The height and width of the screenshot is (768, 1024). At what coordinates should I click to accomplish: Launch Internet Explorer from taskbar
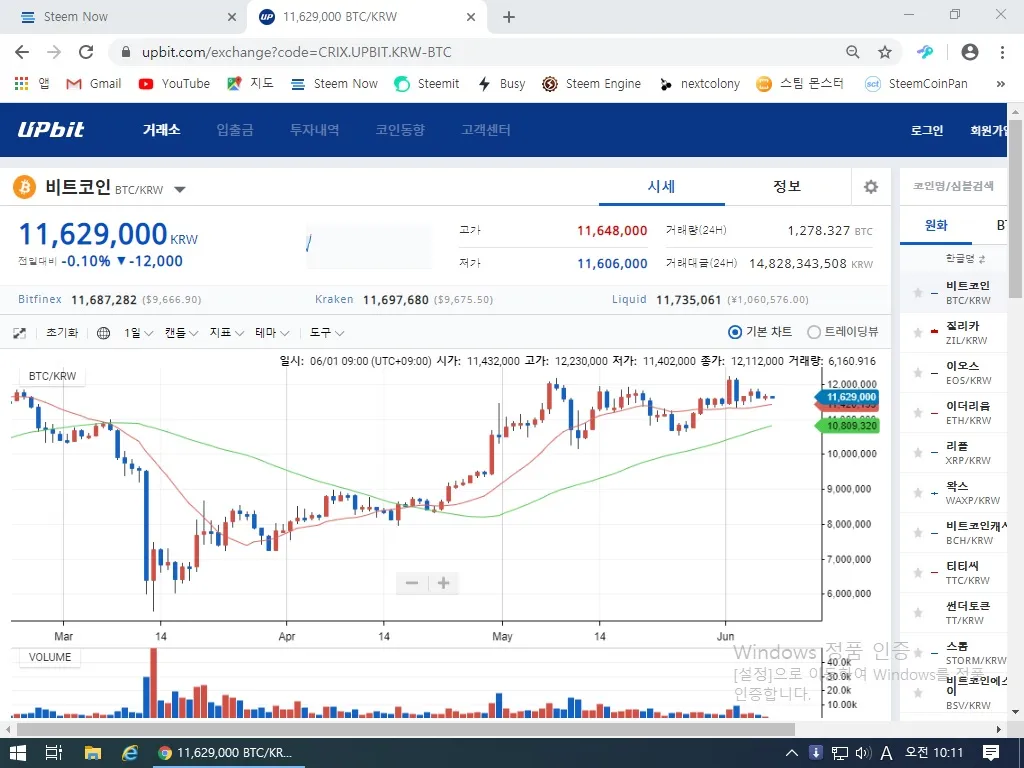tap(130, 753)
